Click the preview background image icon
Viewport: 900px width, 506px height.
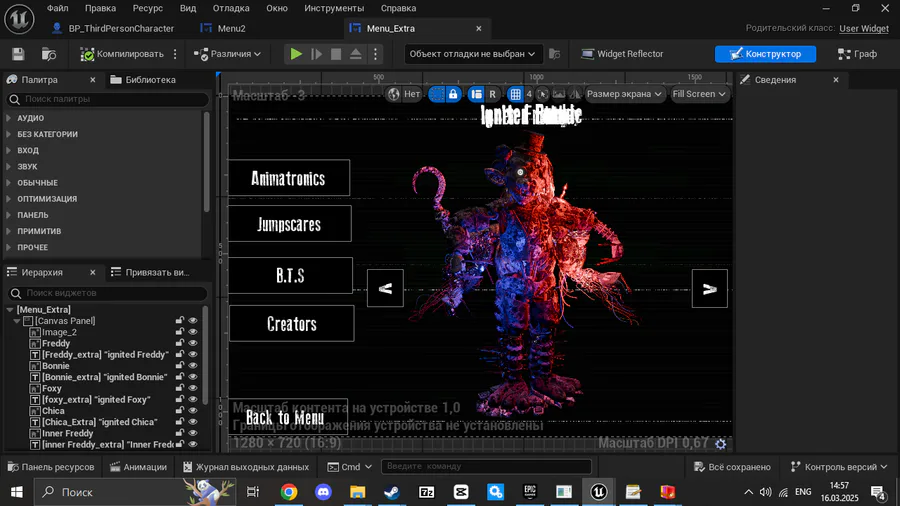(x=558, y=94)
